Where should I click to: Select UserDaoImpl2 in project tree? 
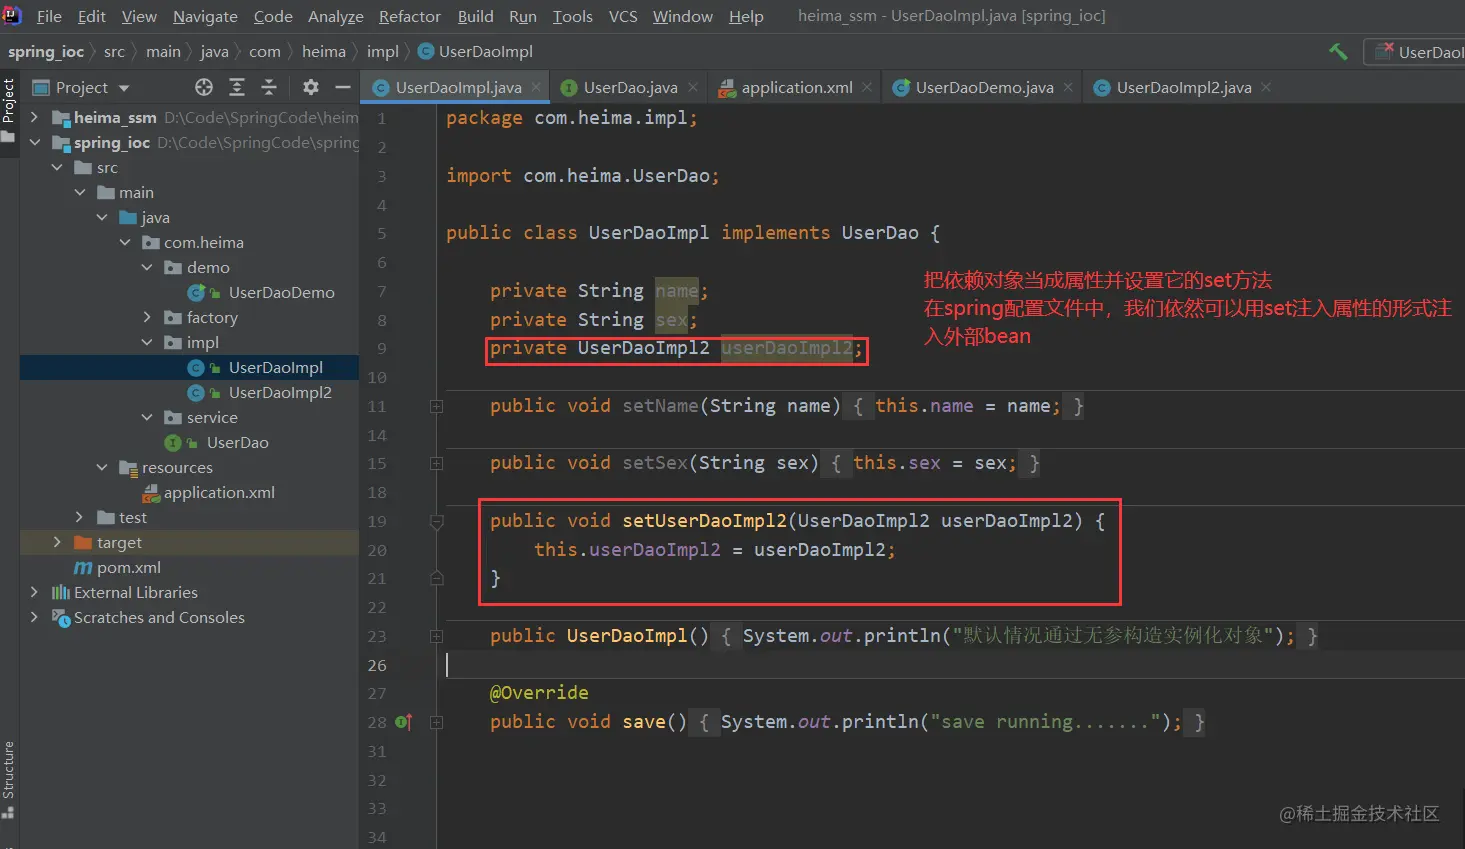[280, 392]
